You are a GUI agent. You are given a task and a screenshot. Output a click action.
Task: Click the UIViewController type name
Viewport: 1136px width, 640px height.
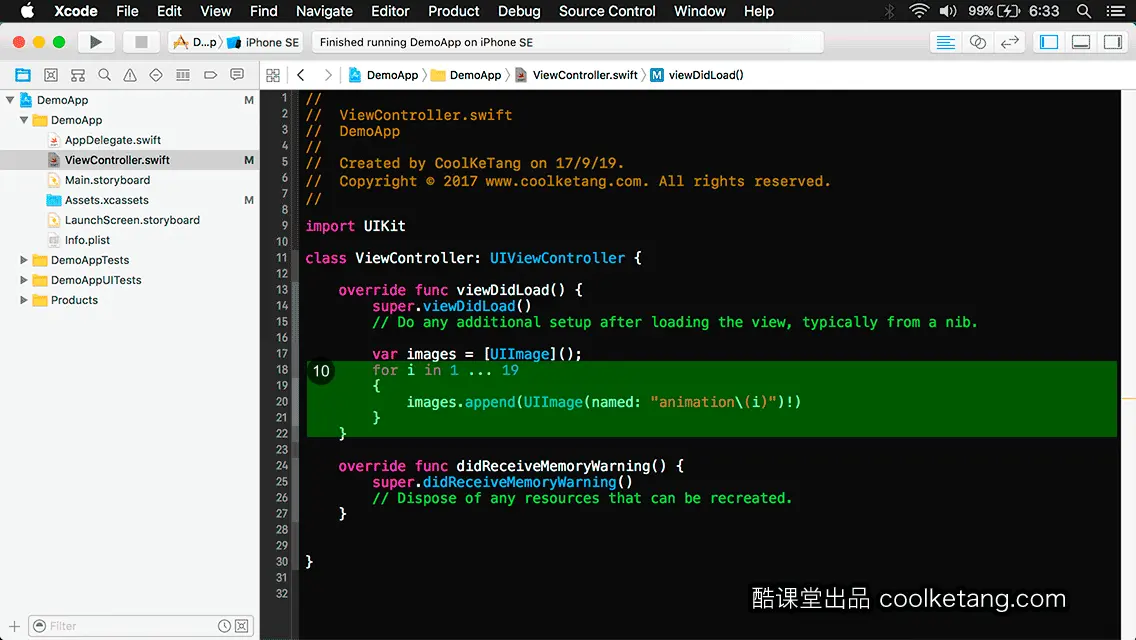[557, 258]
